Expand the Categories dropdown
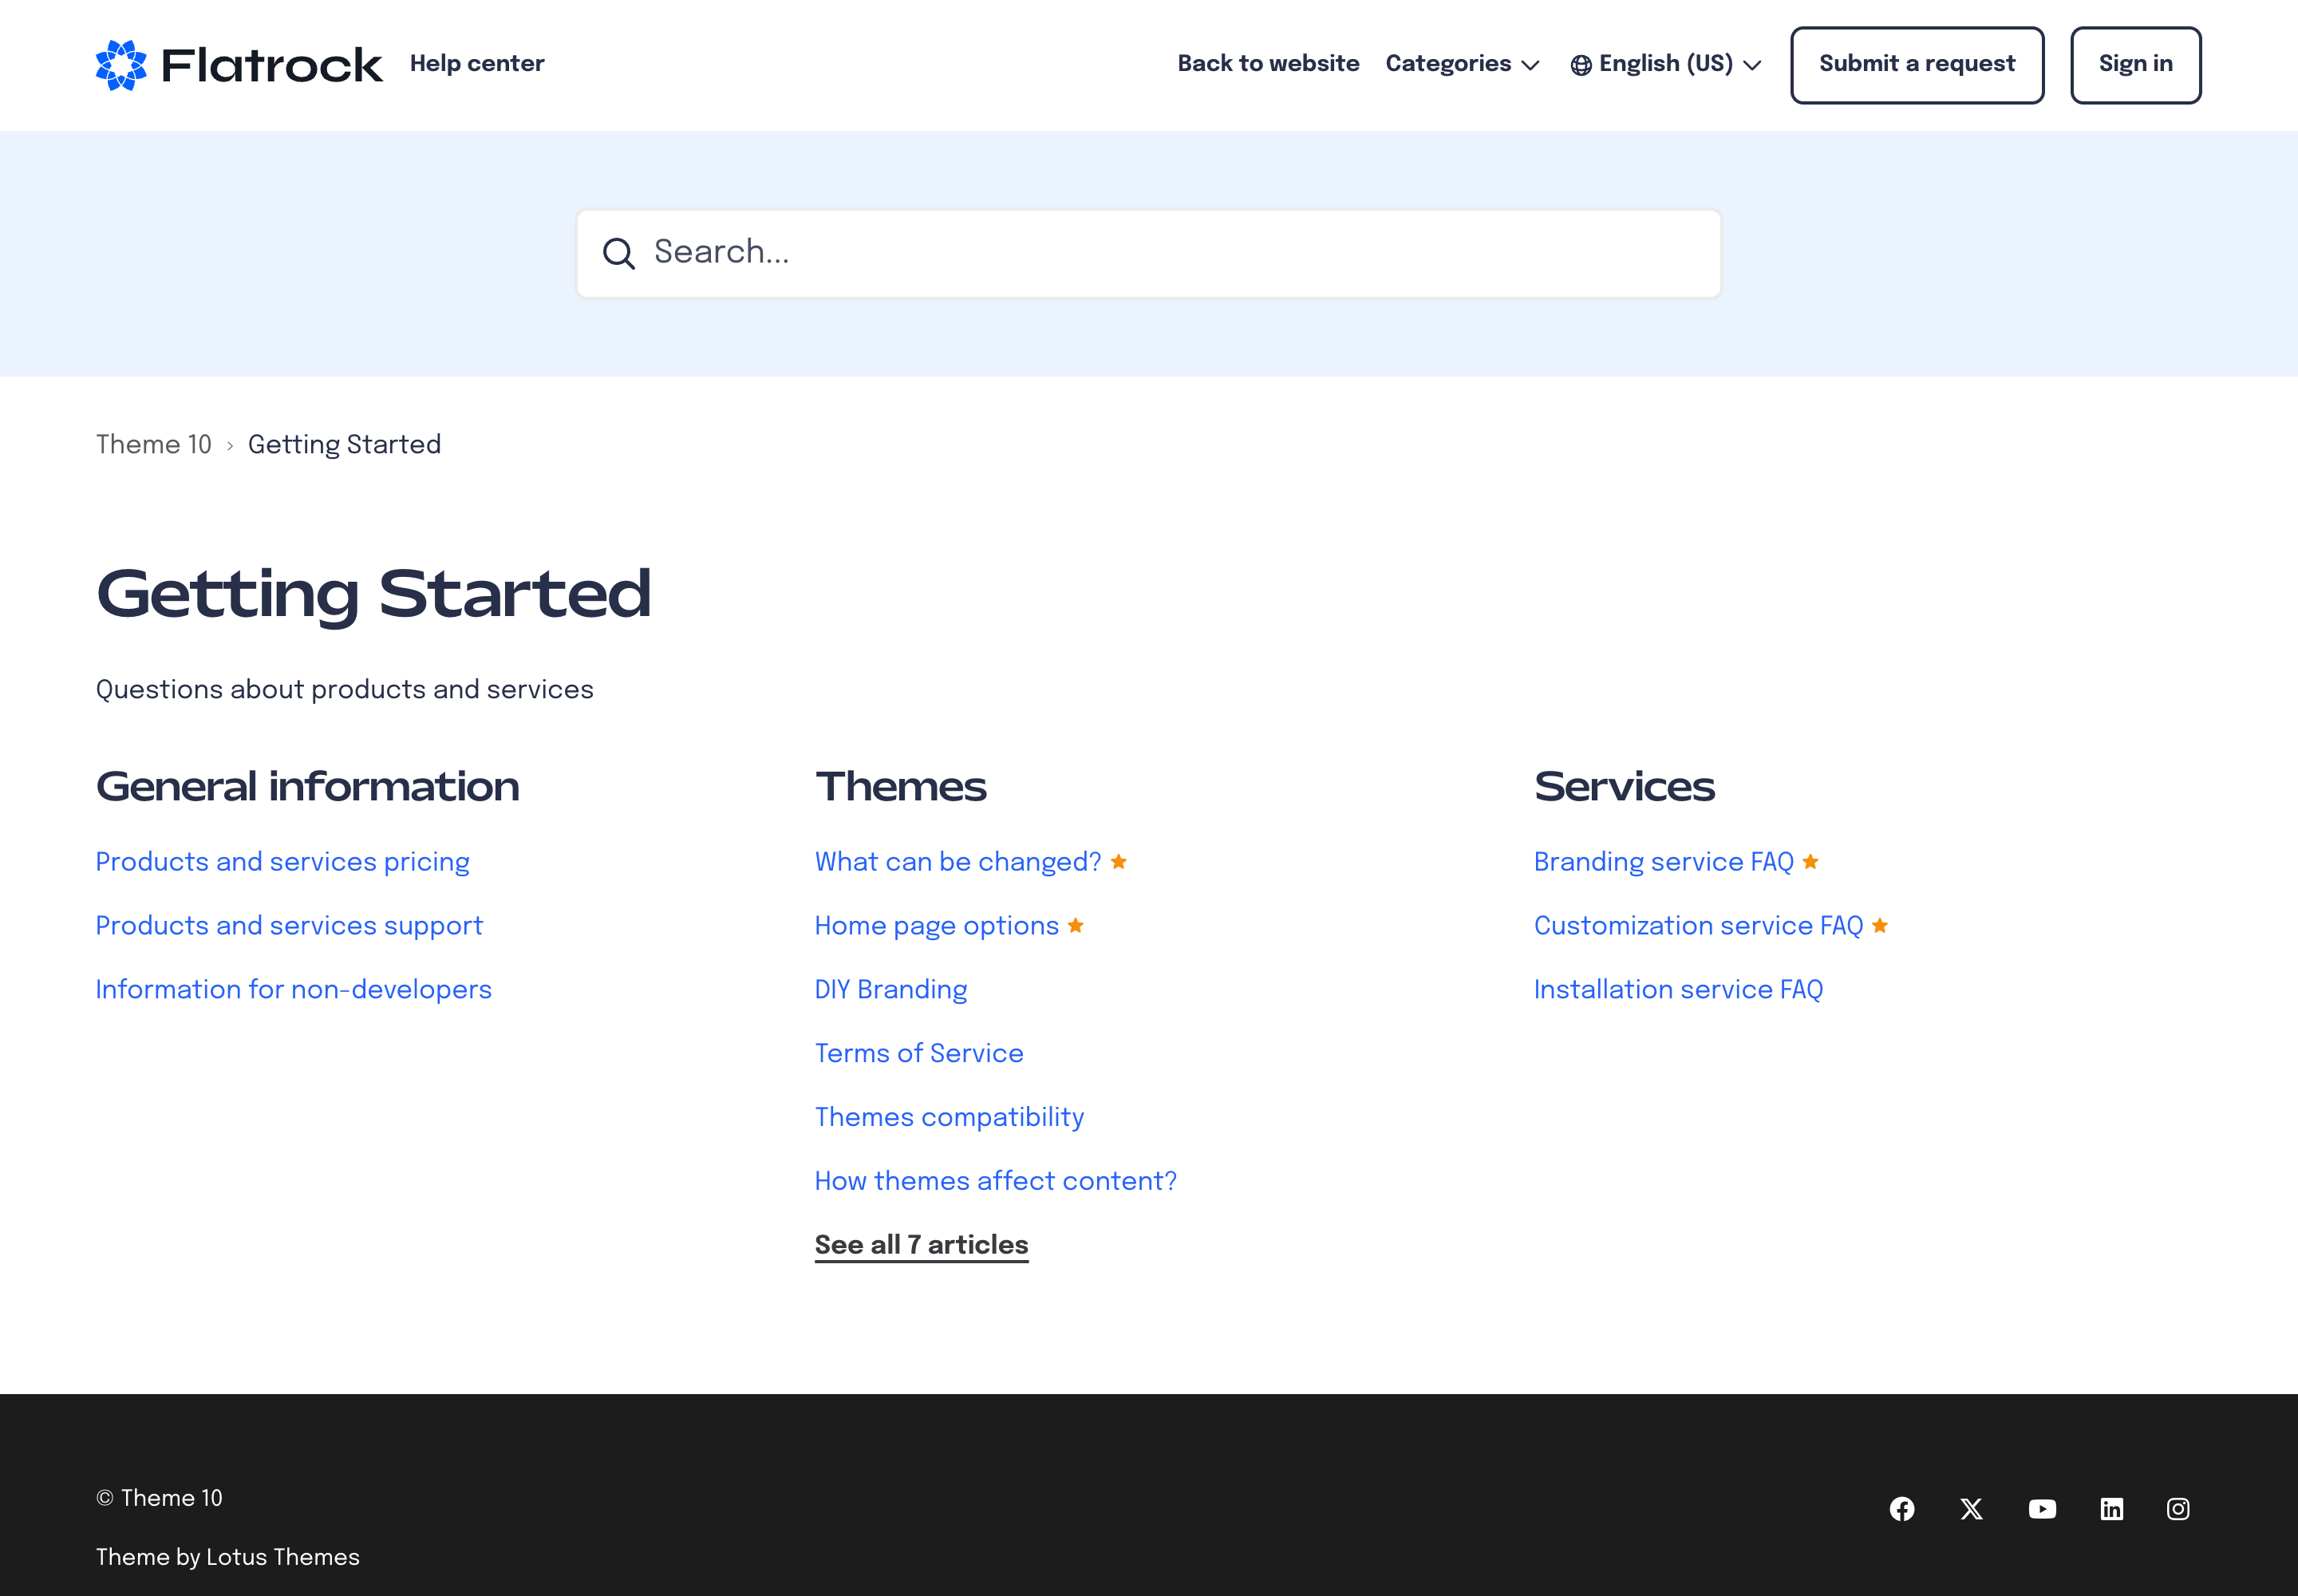 (1462, 64)
